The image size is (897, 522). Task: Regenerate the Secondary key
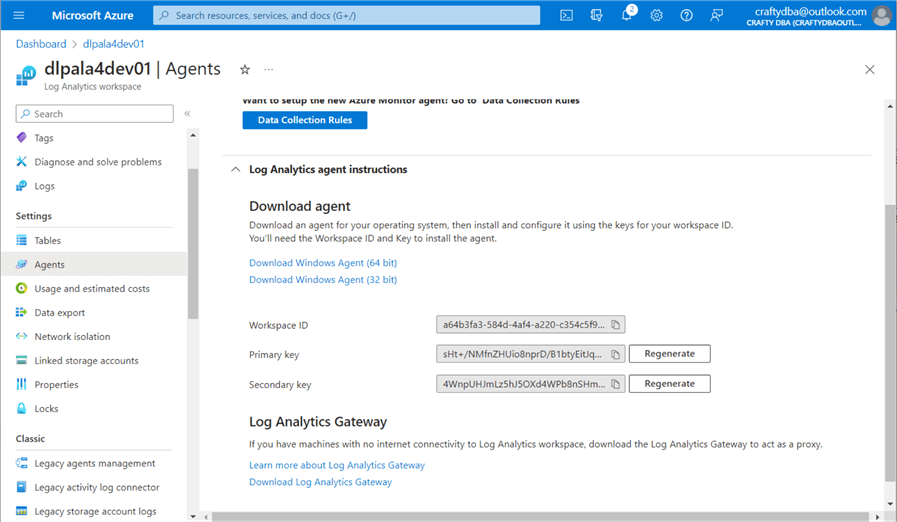(x=669, y=383)
